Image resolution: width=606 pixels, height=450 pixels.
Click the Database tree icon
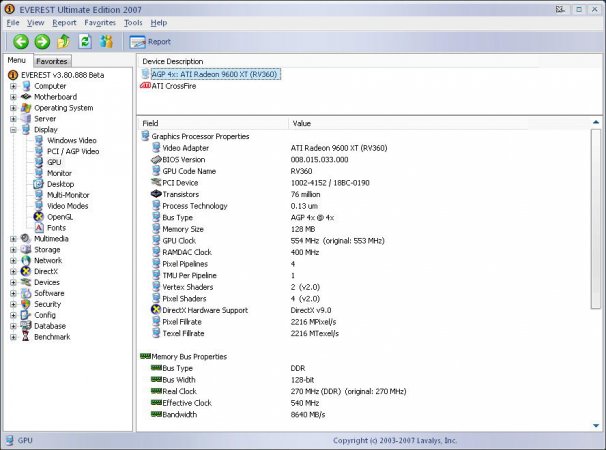coord(26,326)
